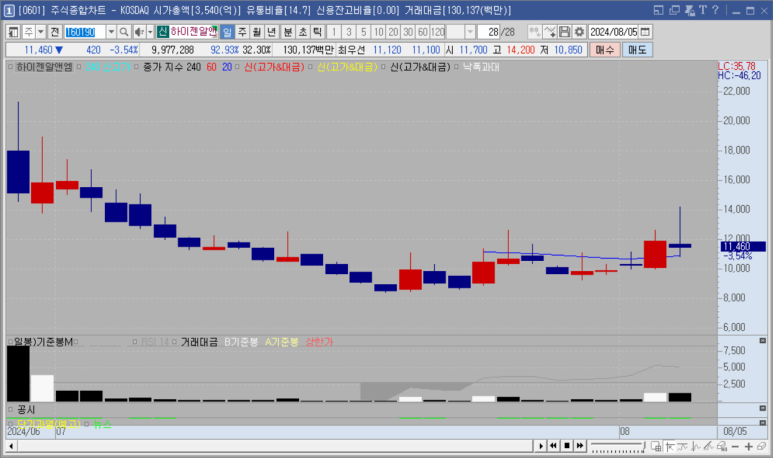Screen dimensions: 773x458
Task: Click the 매도 sell button
Action: [637, 50]
